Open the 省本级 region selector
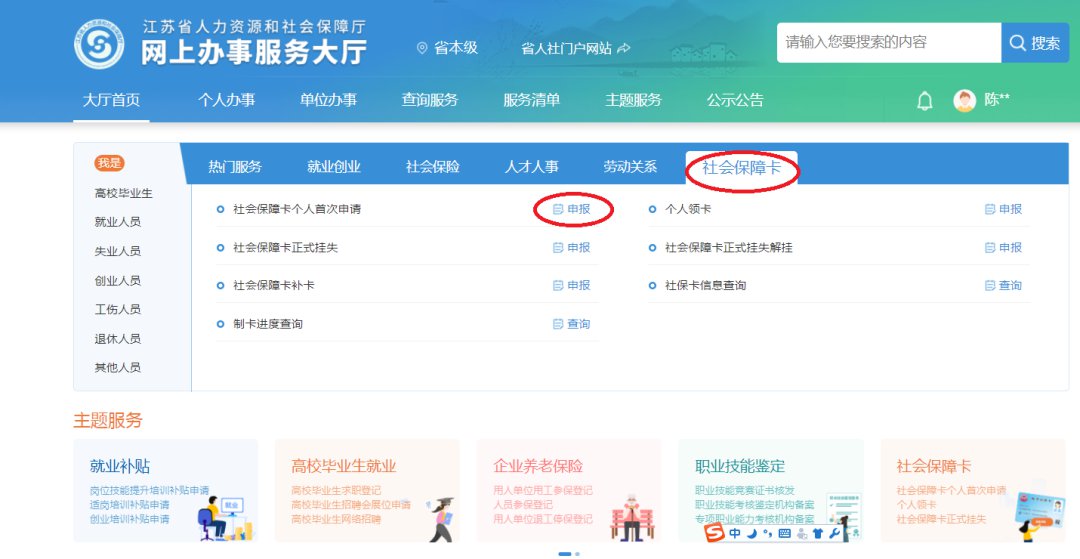The height and width of the screenshot is (559, 1080). [x=447, y=47]
